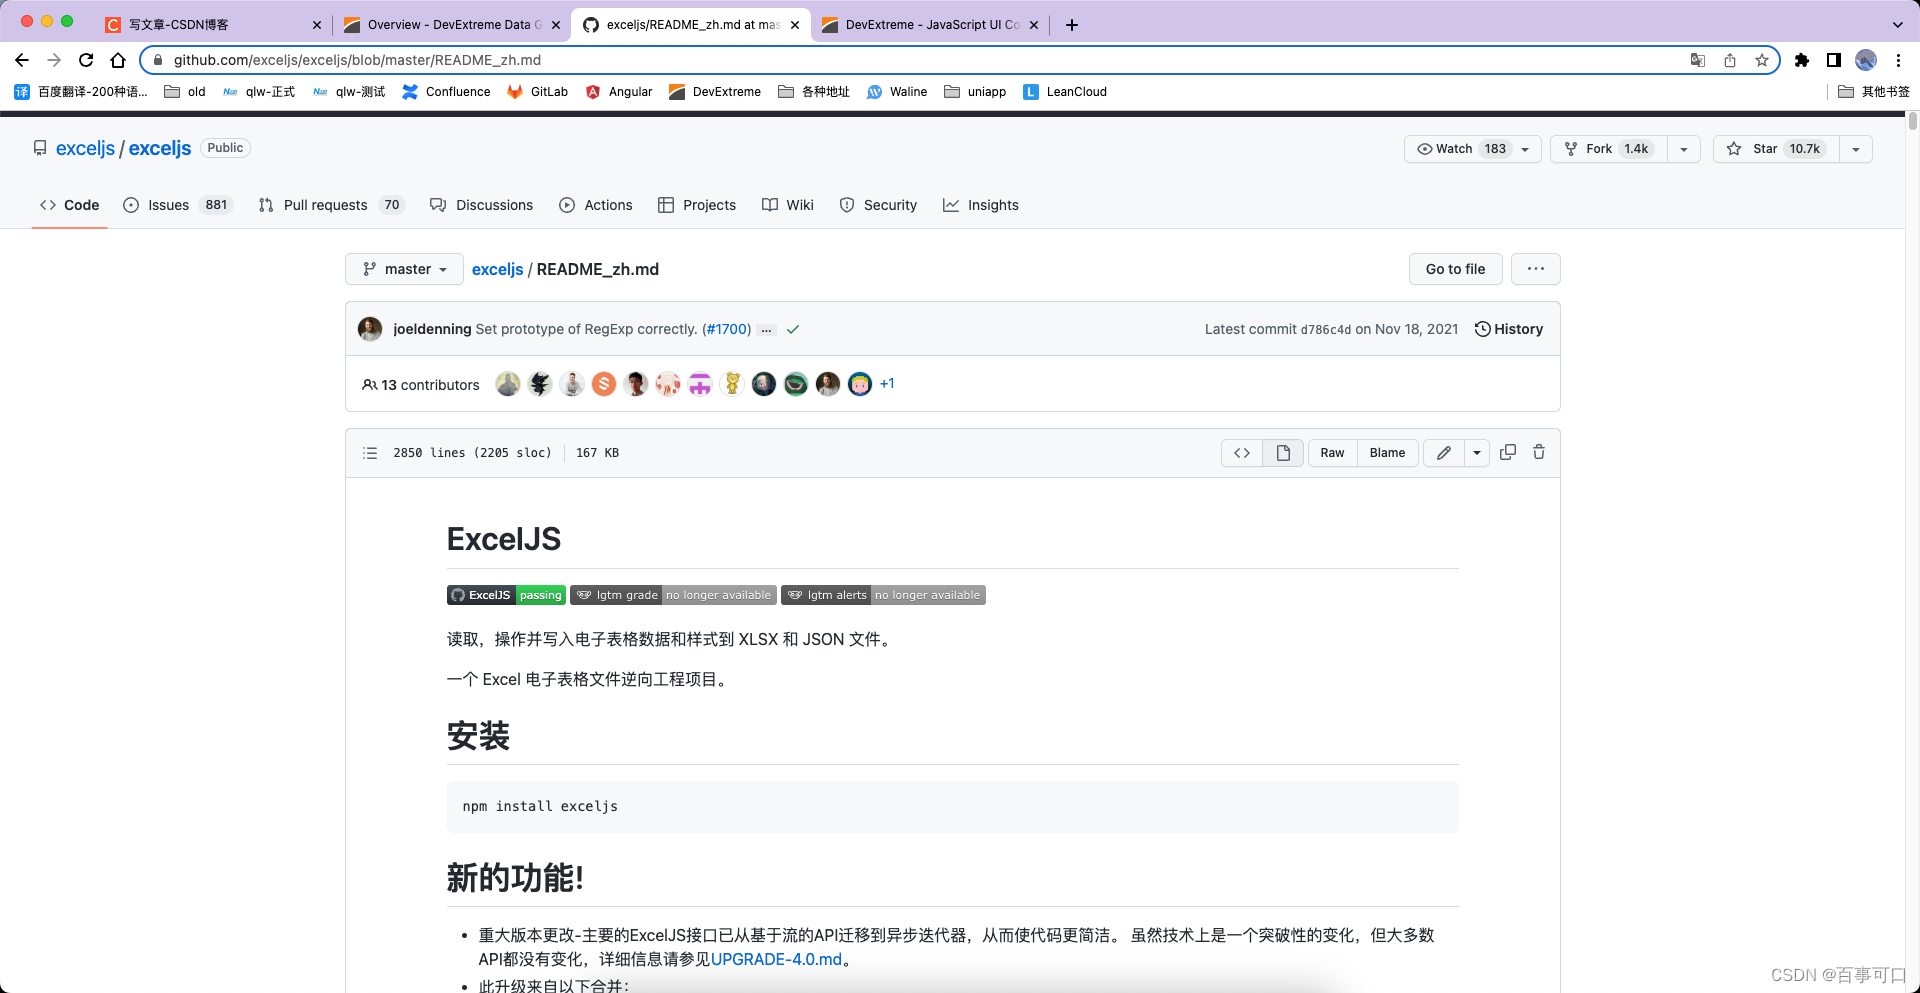Open the three-dots more file options button
Viewport: 1920px width, 993px height.
(1536, 269)
